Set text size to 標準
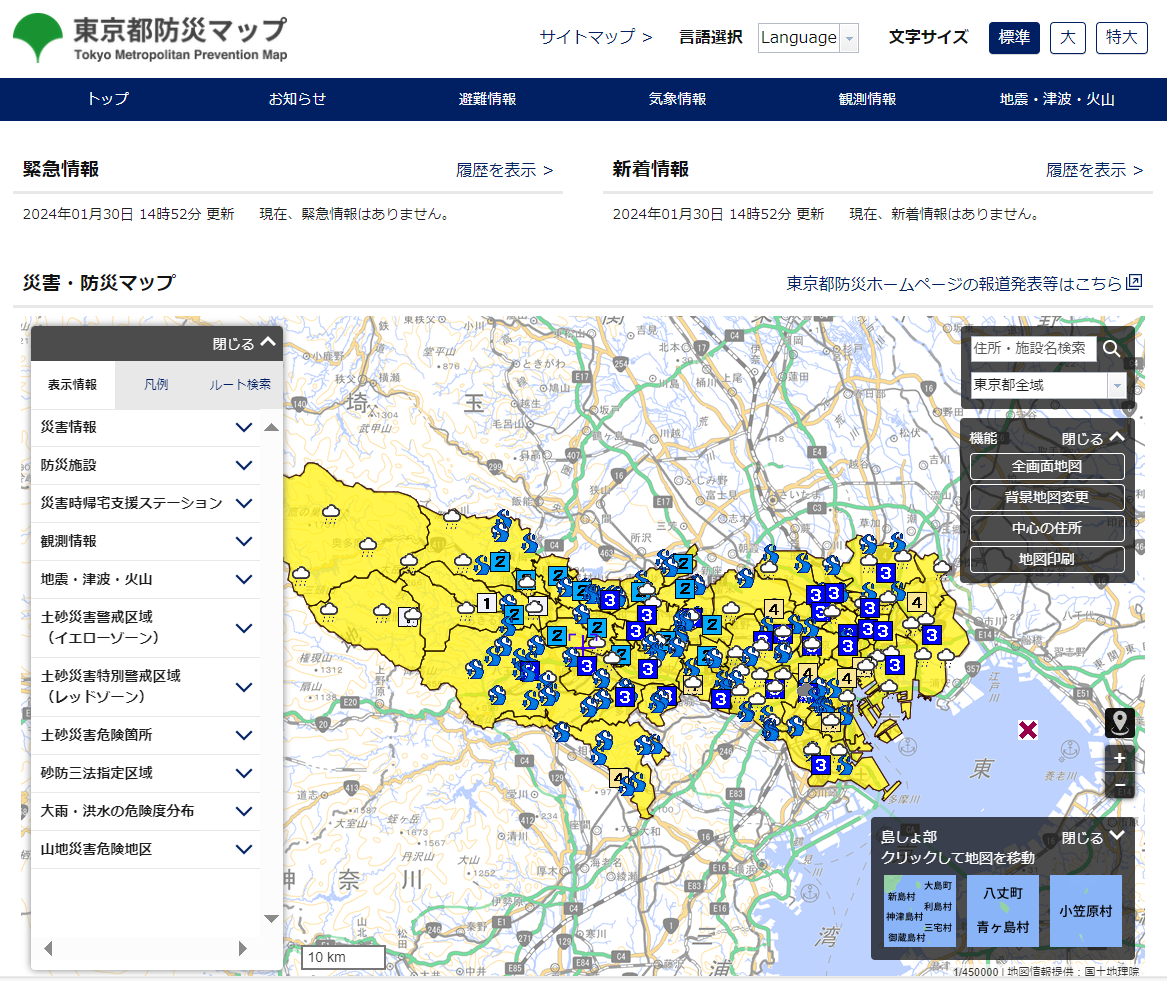The height and width of the screenshot is (981, 1167). (x=1014, y=38)
